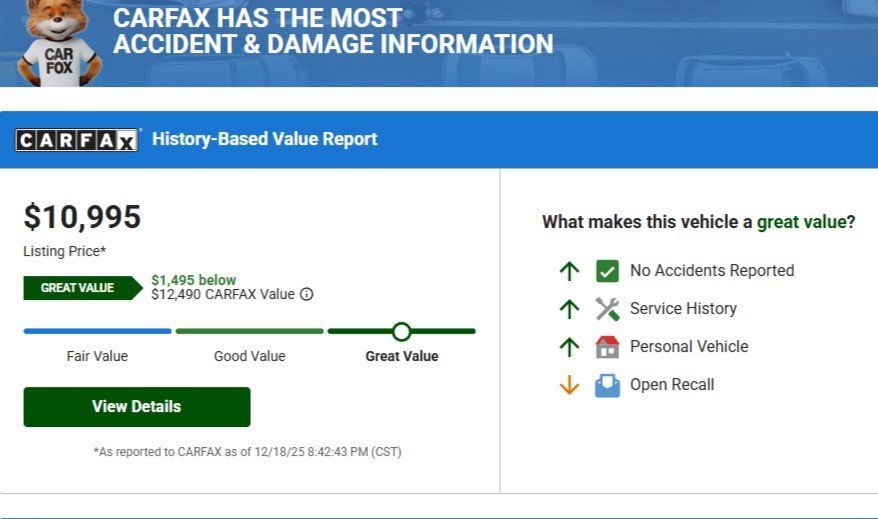Screen dimensions: 878x519
Task: Select the Open Recall label
Action: (671, 385)
